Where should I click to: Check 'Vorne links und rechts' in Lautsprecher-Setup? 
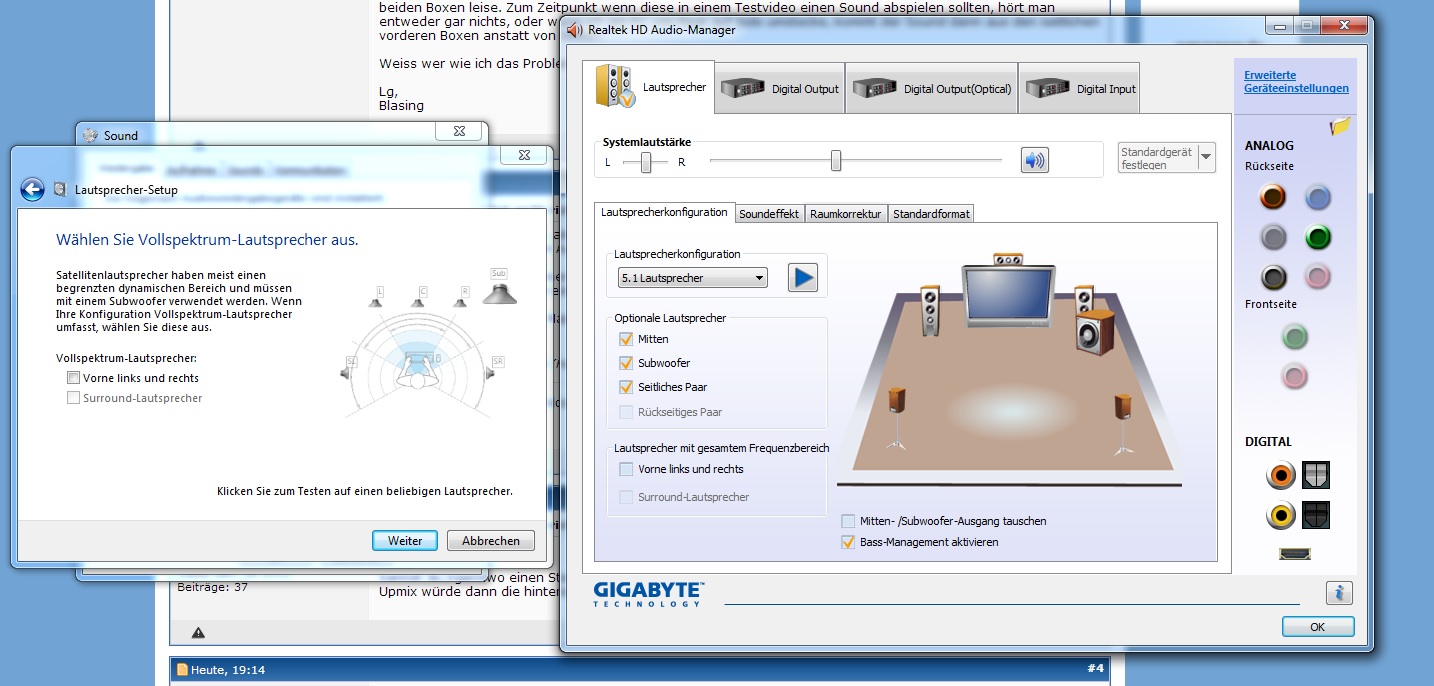click(x=73, y=378)
